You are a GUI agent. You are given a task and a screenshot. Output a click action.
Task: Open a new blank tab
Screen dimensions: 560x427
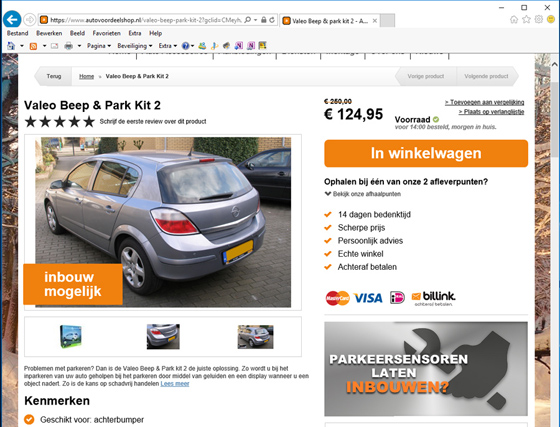point(387,21)
